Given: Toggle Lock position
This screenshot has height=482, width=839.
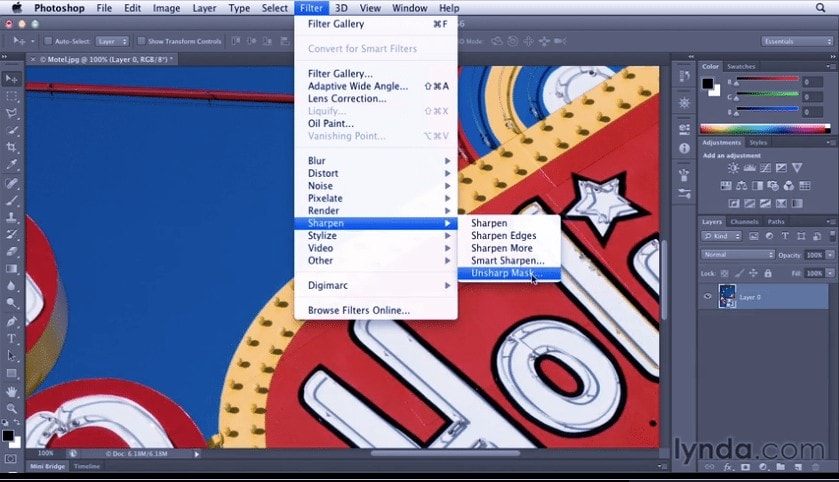Looking at the screenshot, I should [753, 273].
